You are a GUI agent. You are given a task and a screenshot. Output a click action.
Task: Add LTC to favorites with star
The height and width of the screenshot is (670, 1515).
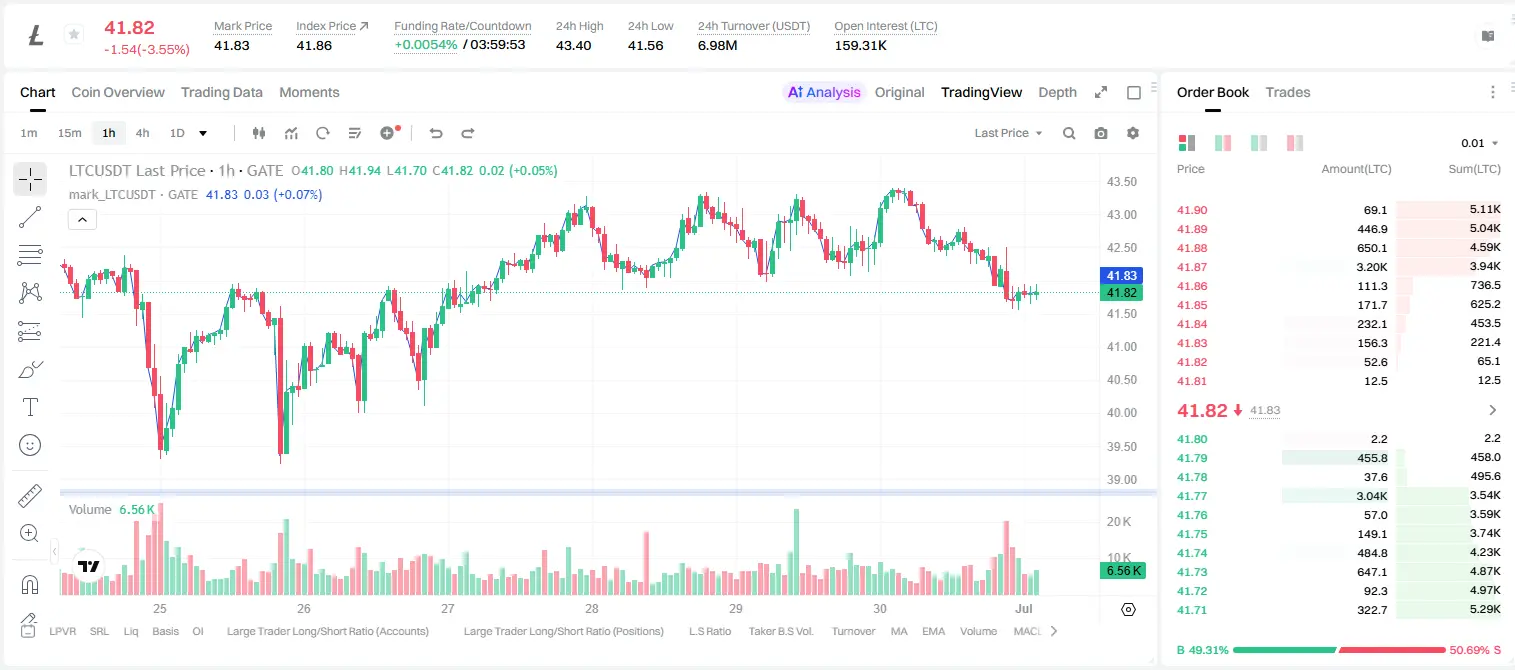point(73,35)
